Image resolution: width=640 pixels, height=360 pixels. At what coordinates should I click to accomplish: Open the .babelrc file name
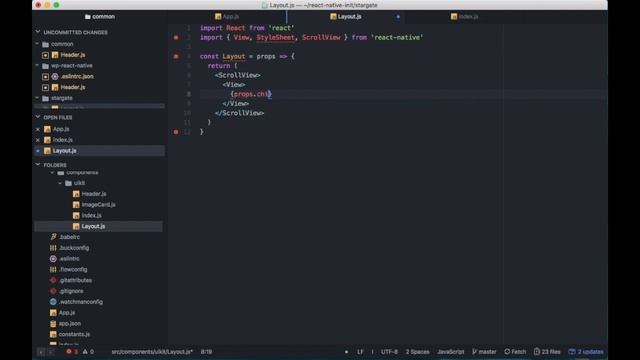pyautogui.click(x=69, y=237)
